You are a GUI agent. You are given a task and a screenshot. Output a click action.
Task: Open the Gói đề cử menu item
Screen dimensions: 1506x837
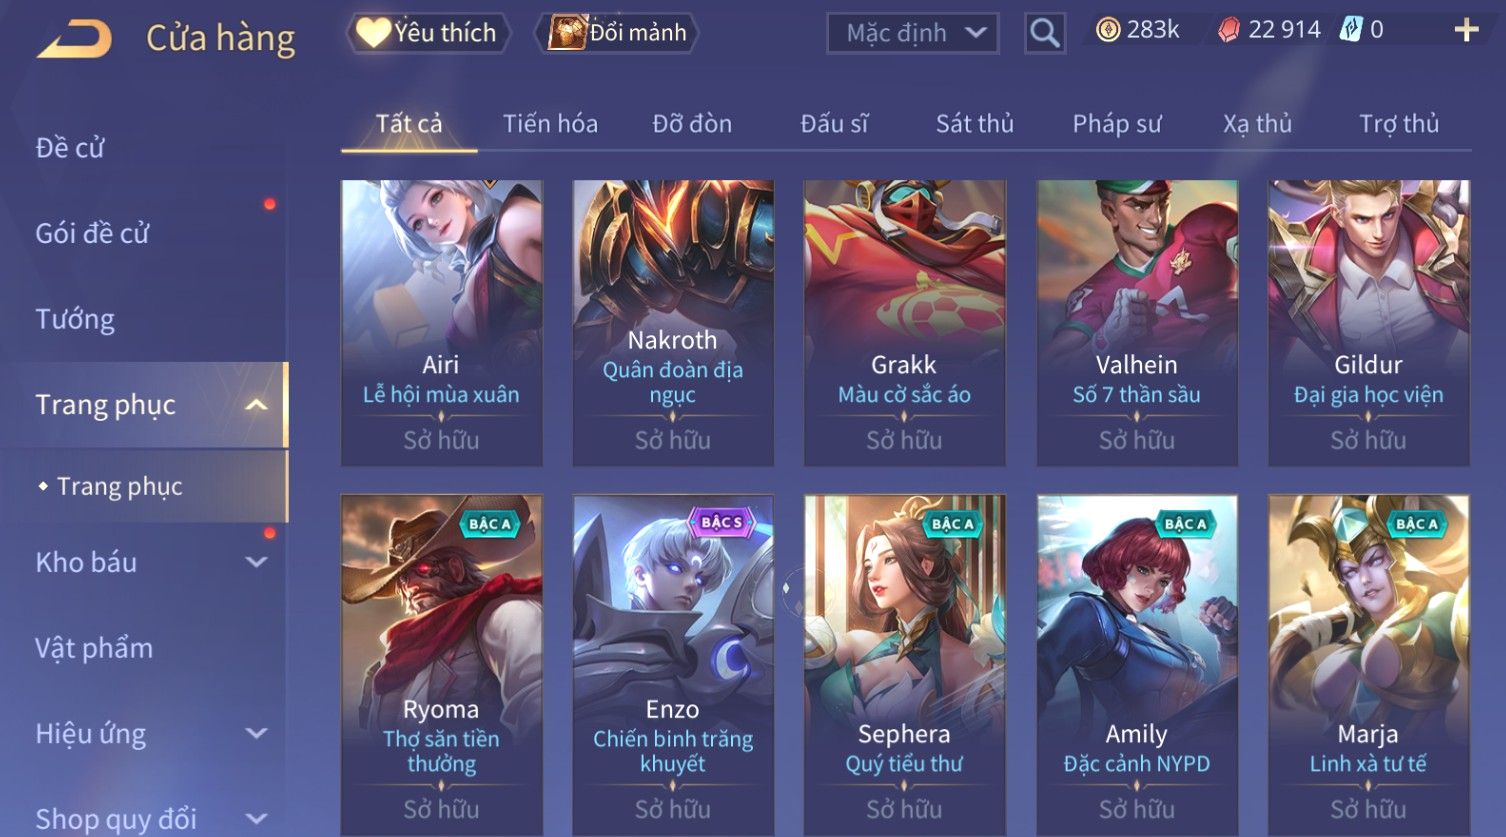click(x=92, y=234)
